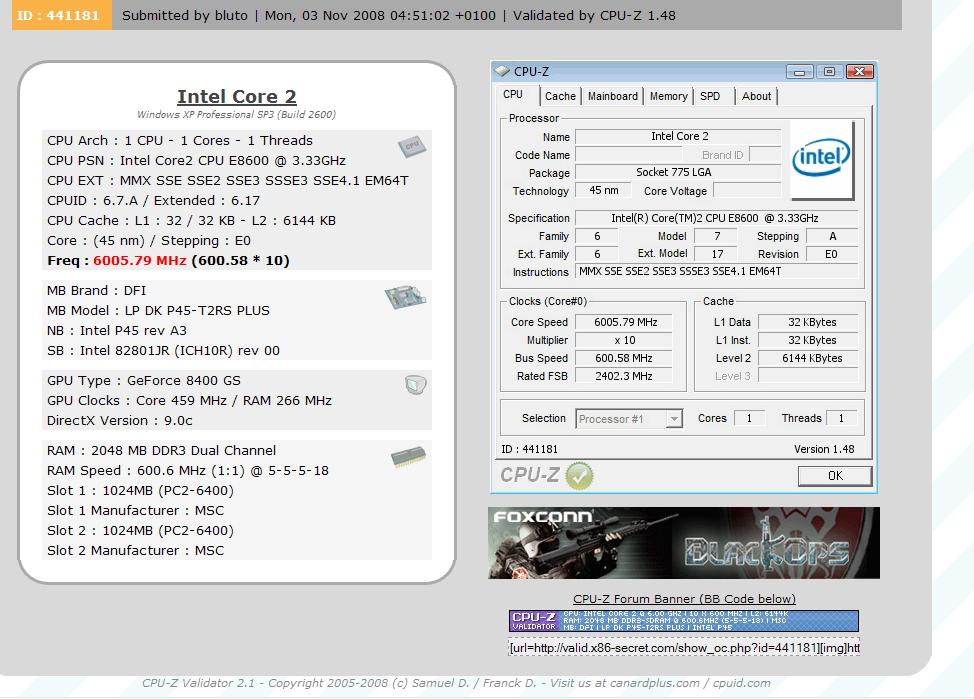This screenshot has width=974, height=699.
Task: Click the Cores value field
Action: tap(750, 418)
